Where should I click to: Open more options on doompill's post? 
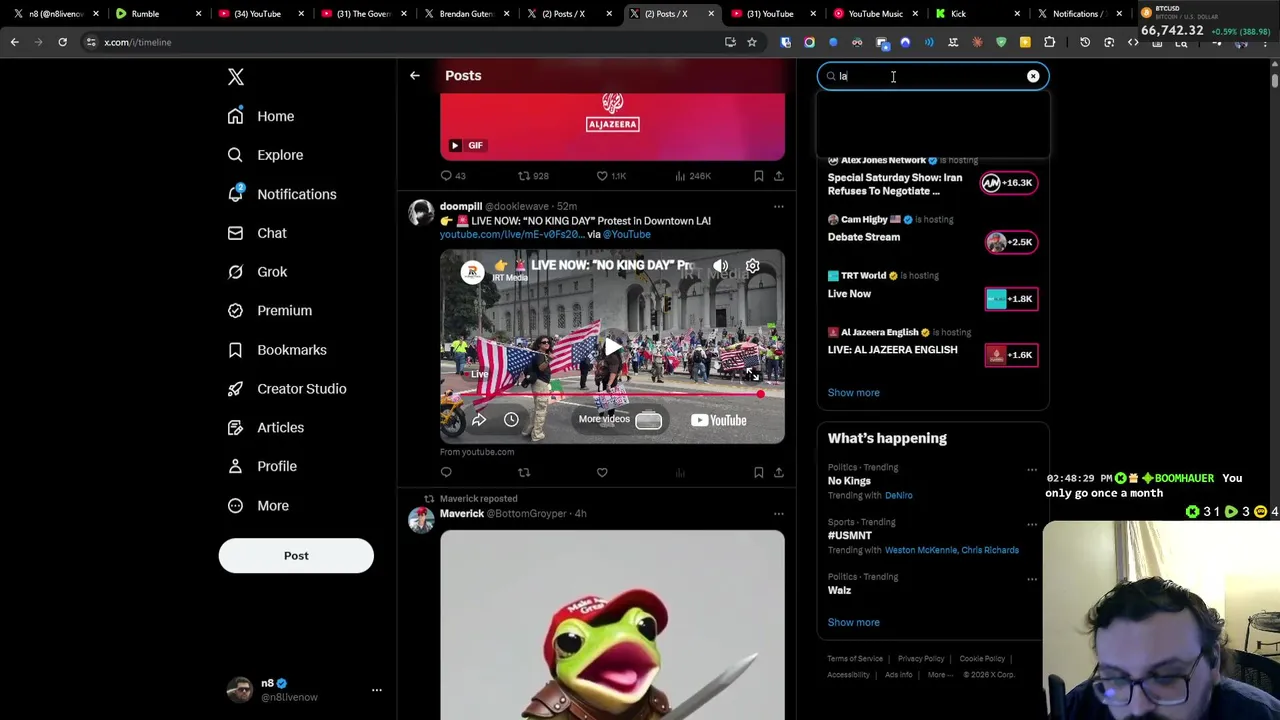pos(778,207)
